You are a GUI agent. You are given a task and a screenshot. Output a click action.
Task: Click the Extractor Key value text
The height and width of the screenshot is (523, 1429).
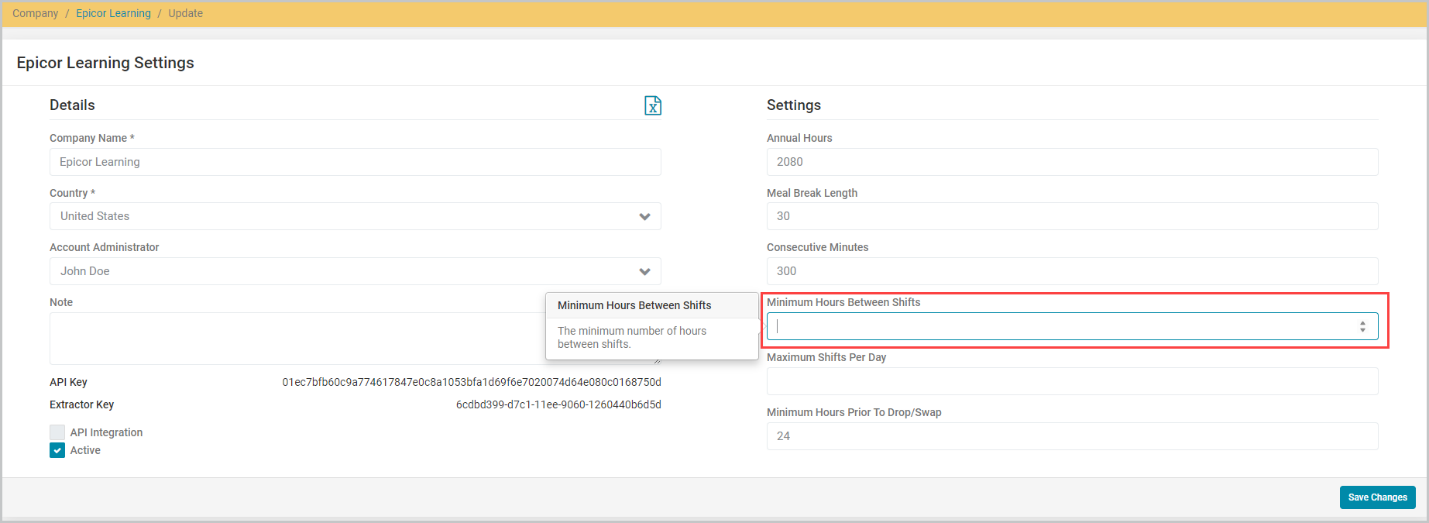pyautogui.click(x=559, y=405)
